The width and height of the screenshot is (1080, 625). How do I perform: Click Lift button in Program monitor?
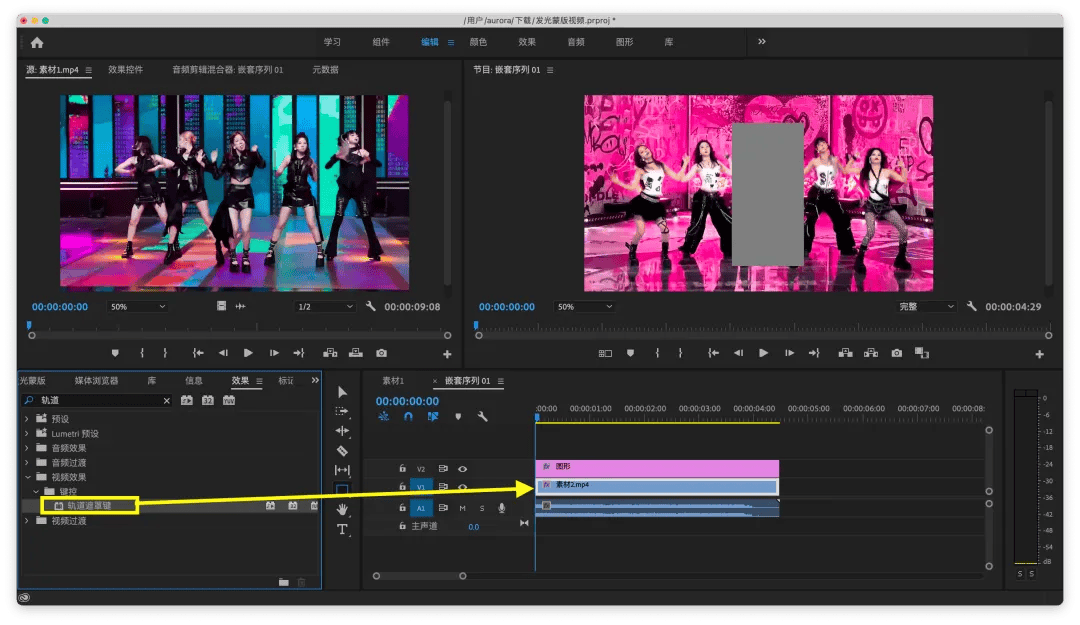coord(845,353)
